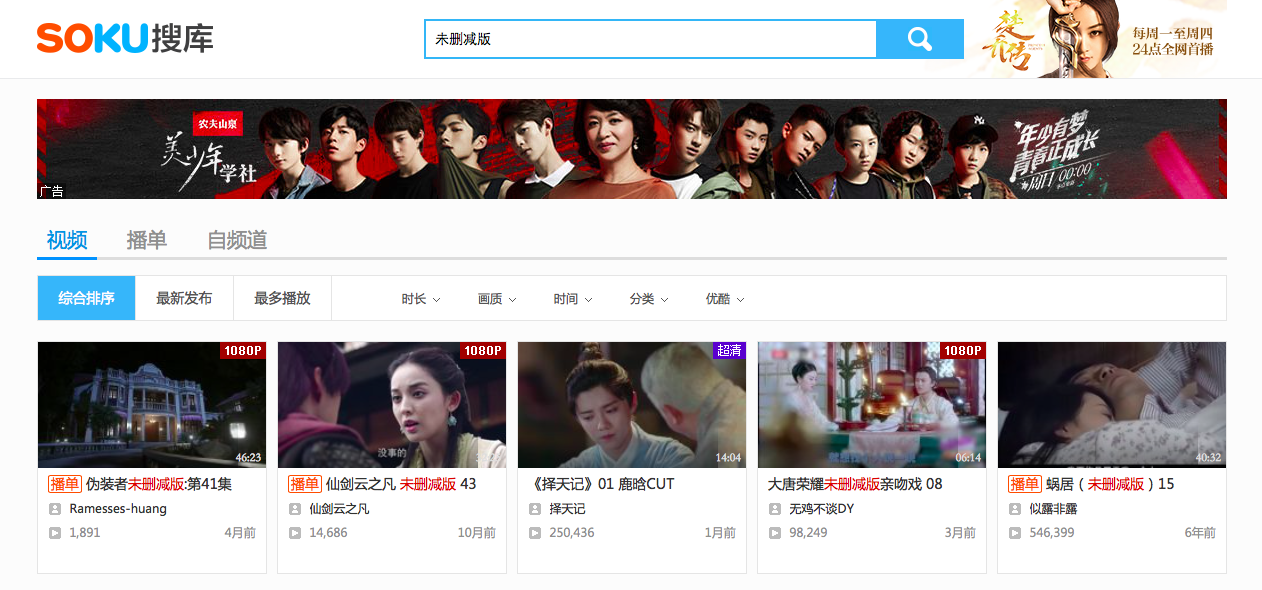Expand the 分类 filter dropdown
The width and height of the screenshot is (1262, 590).
(x=649, y=299)
